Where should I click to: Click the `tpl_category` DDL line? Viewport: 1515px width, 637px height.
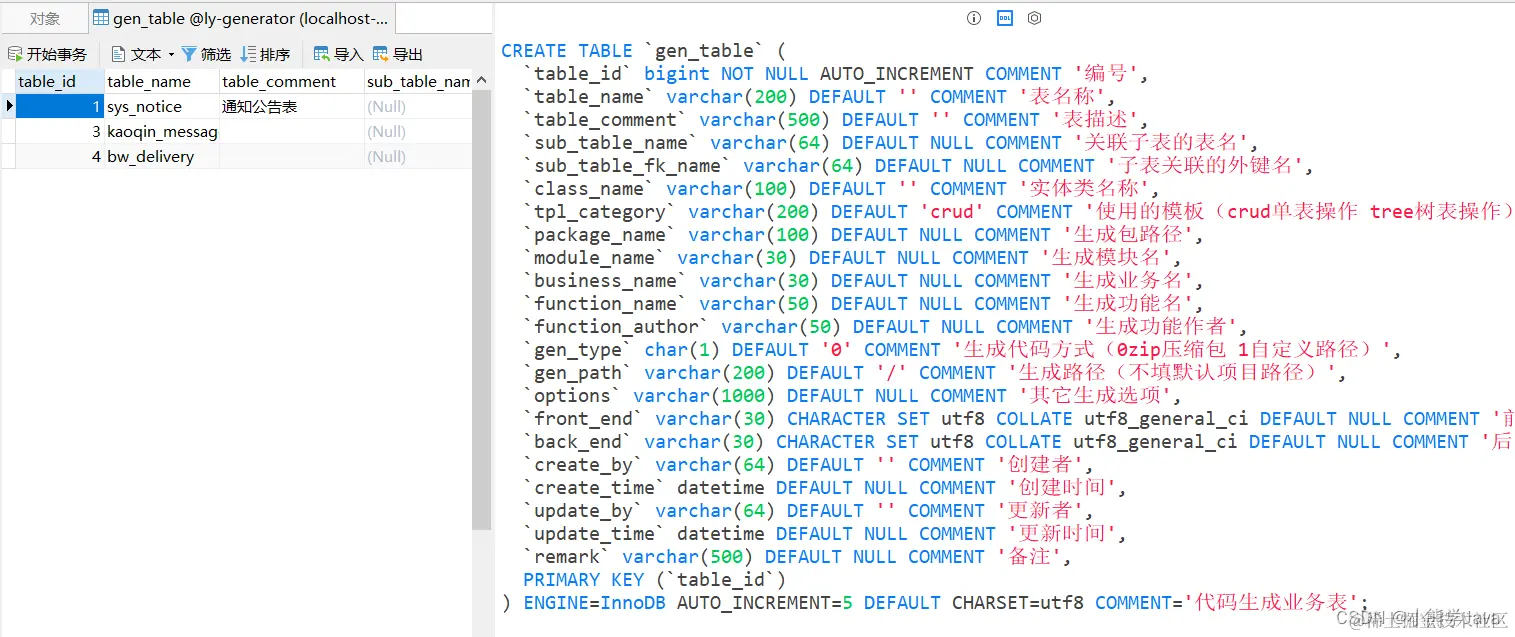(1018, 211)
